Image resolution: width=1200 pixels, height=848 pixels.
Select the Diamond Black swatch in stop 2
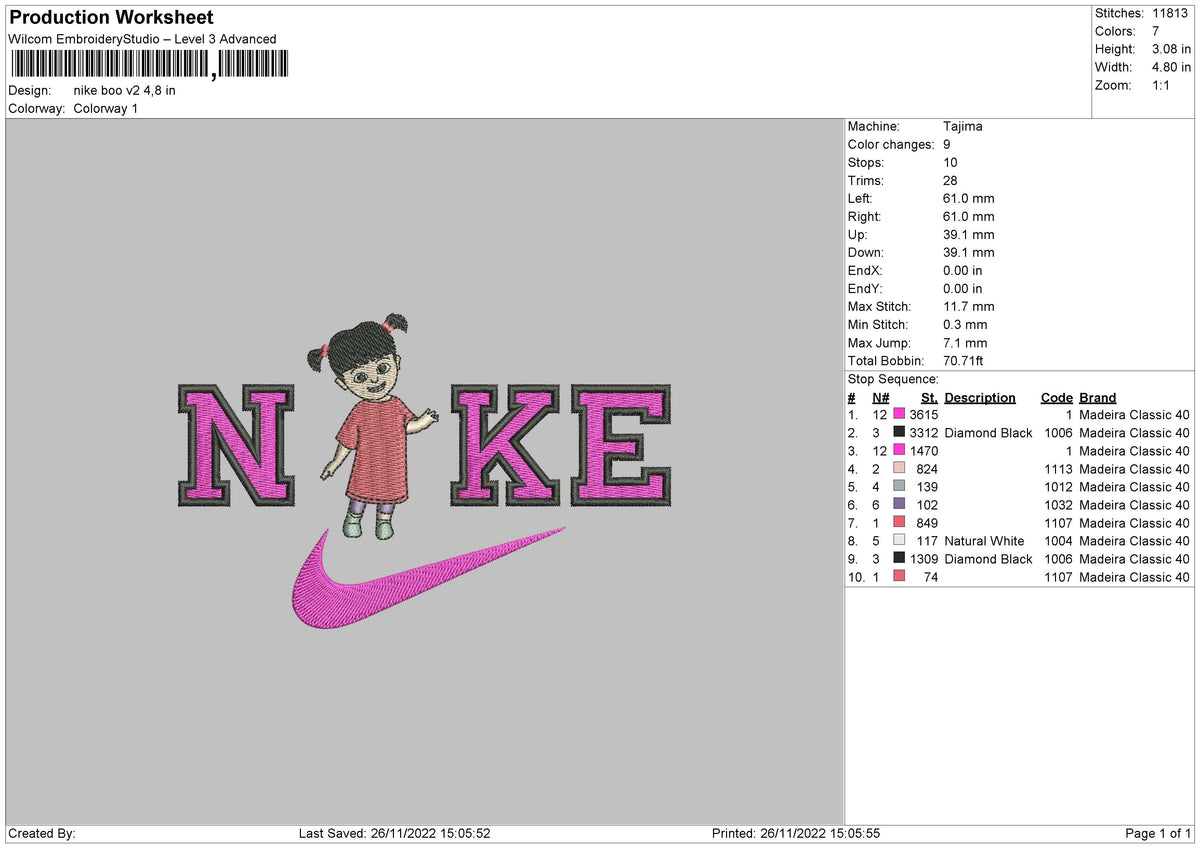point(900,433)
